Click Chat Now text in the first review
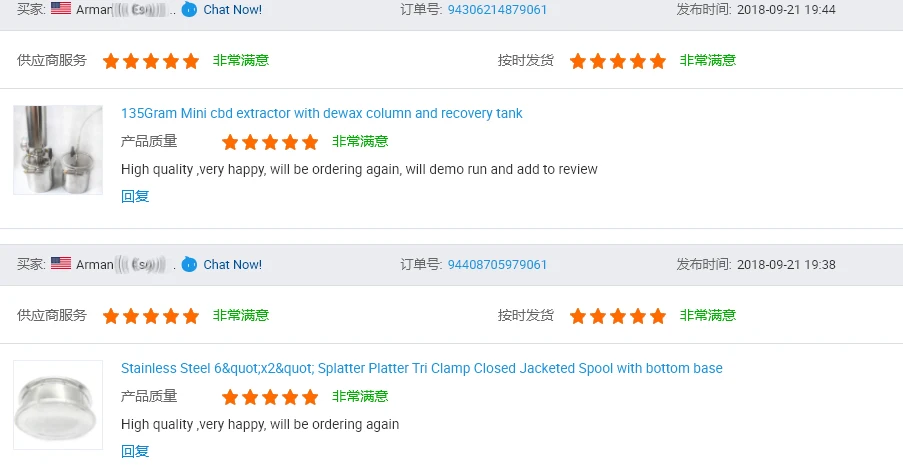903x470 pixels. click(232, 9)
